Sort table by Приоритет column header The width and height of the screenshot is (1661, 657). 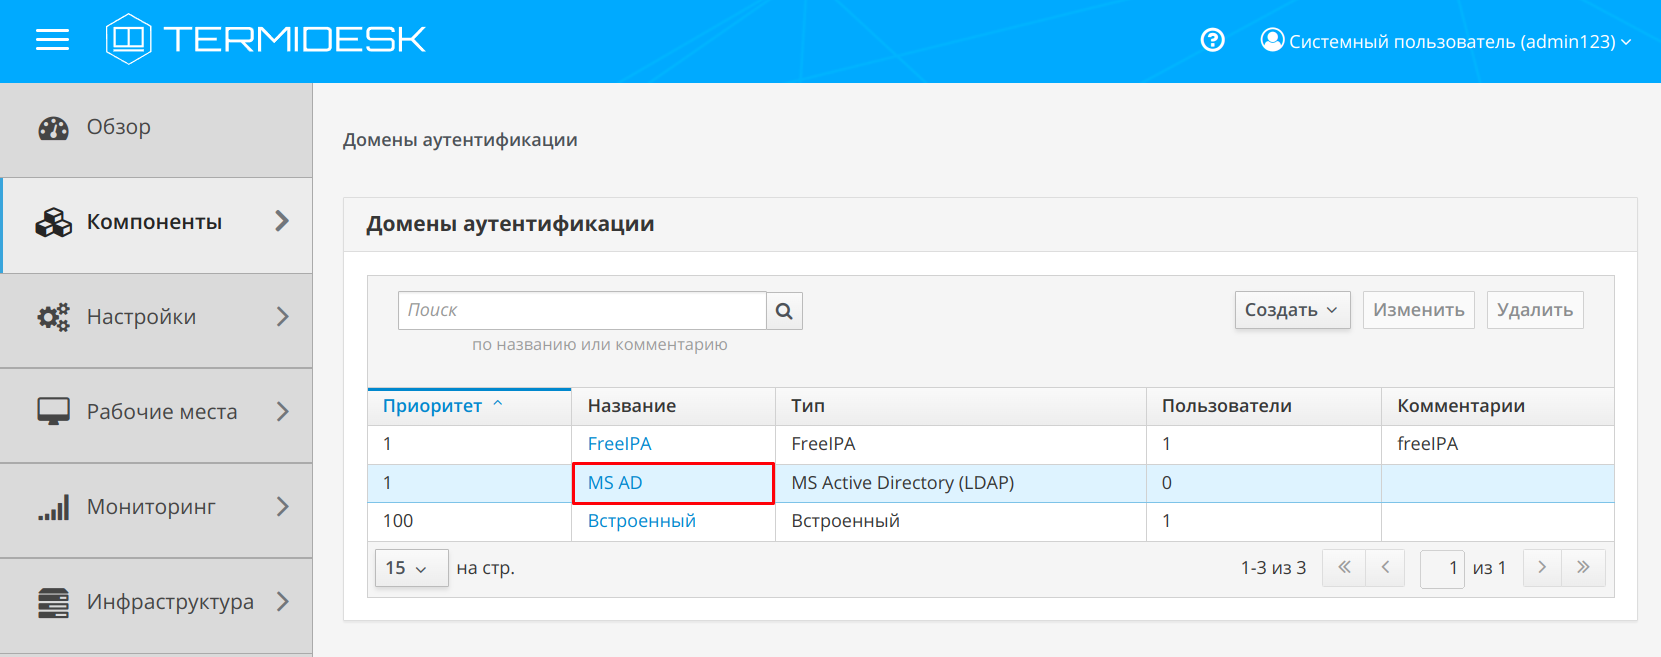click(x=433, y=406)
